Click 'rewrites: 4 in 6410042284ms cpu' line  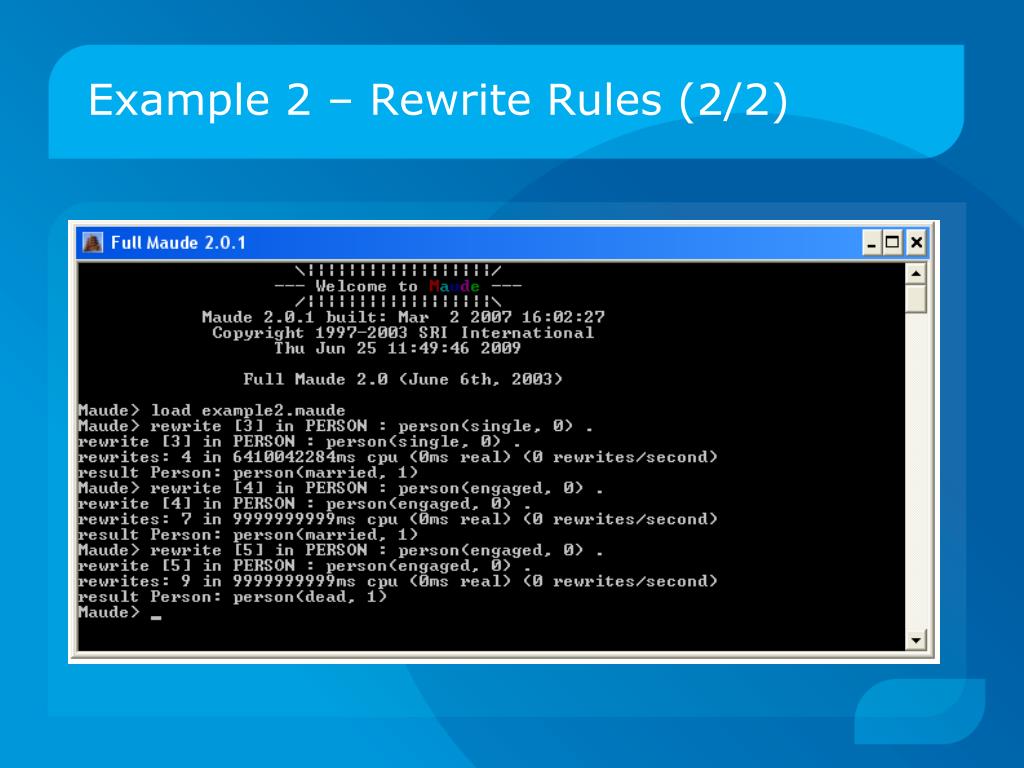(398, 456)
